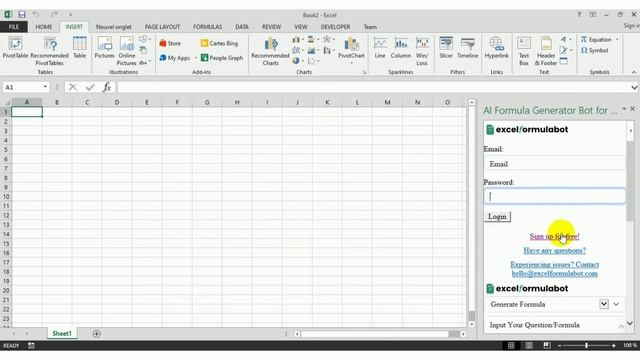Add a new sheet with plus button
Screen dimensions: 640x360
(96, 333)
